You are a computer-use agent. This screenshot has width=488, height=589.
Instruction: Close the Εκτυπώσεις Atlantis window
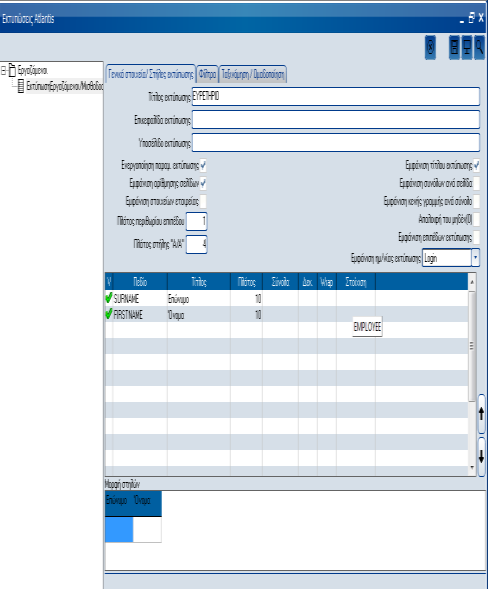[481, 17]
